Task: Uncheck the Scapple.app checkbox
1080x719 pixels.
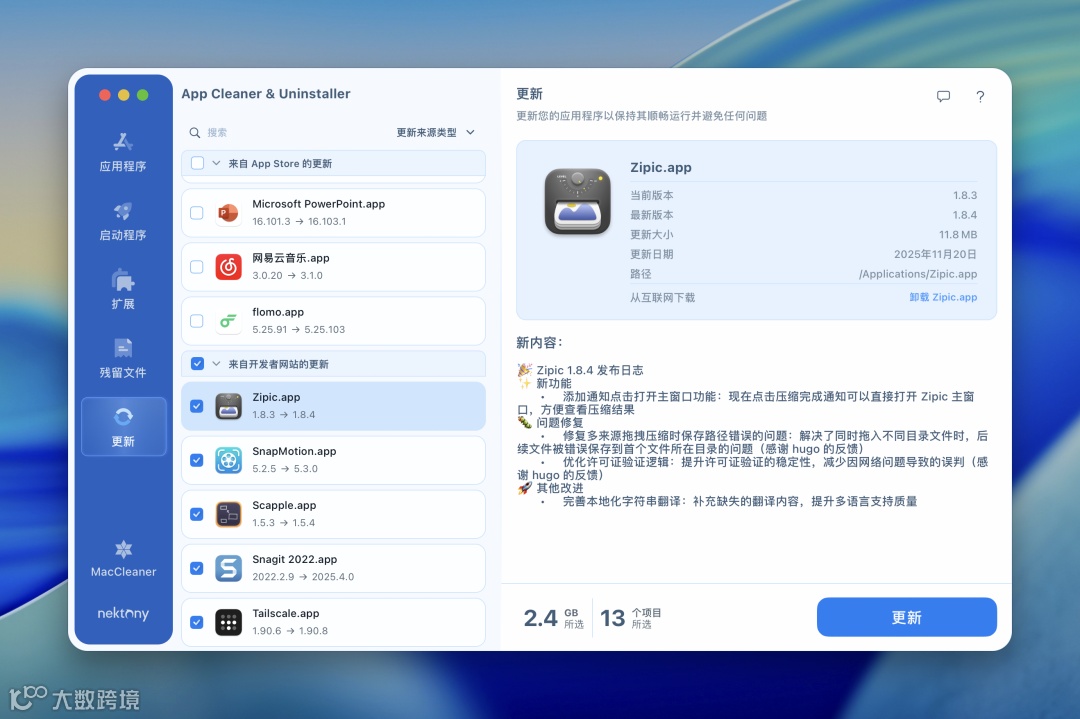Action: 196,514
